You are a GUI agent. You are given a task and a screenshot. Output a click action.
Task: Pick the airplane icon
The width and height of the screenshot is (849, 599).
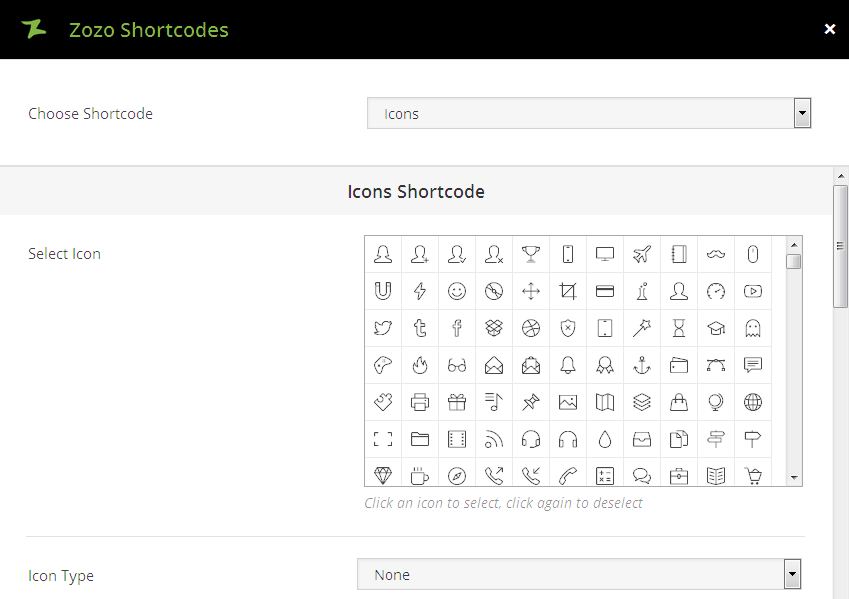point(642,254)
